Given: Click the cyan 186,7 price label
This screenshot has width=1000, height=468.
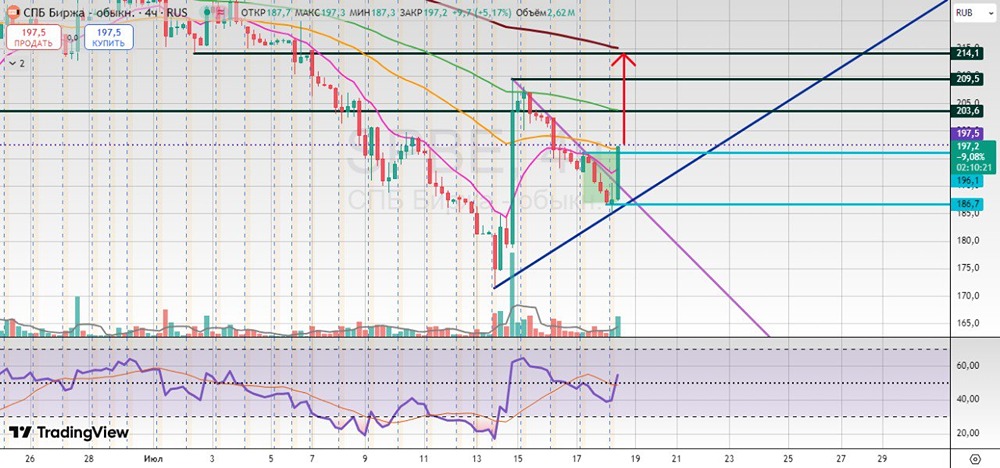Looking at the screenshot, I should [967, 204].
